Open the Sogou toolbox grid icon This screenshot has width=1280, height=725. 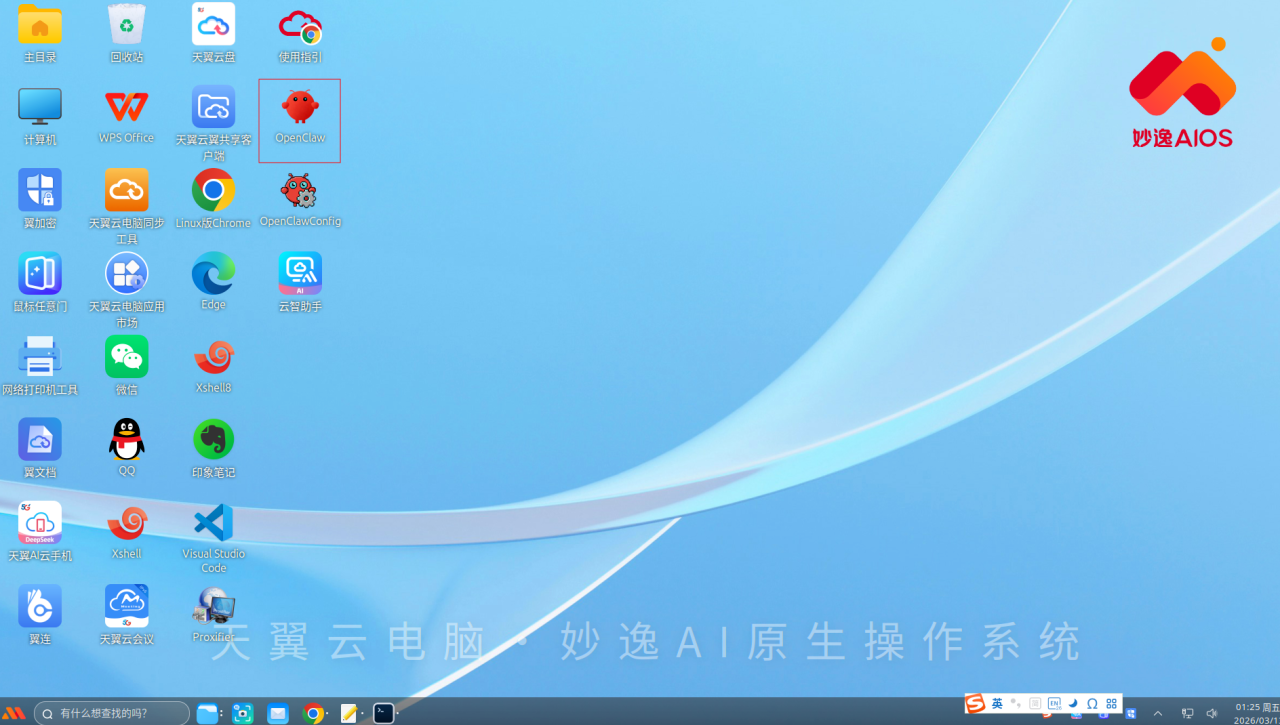click(1111, 704)
